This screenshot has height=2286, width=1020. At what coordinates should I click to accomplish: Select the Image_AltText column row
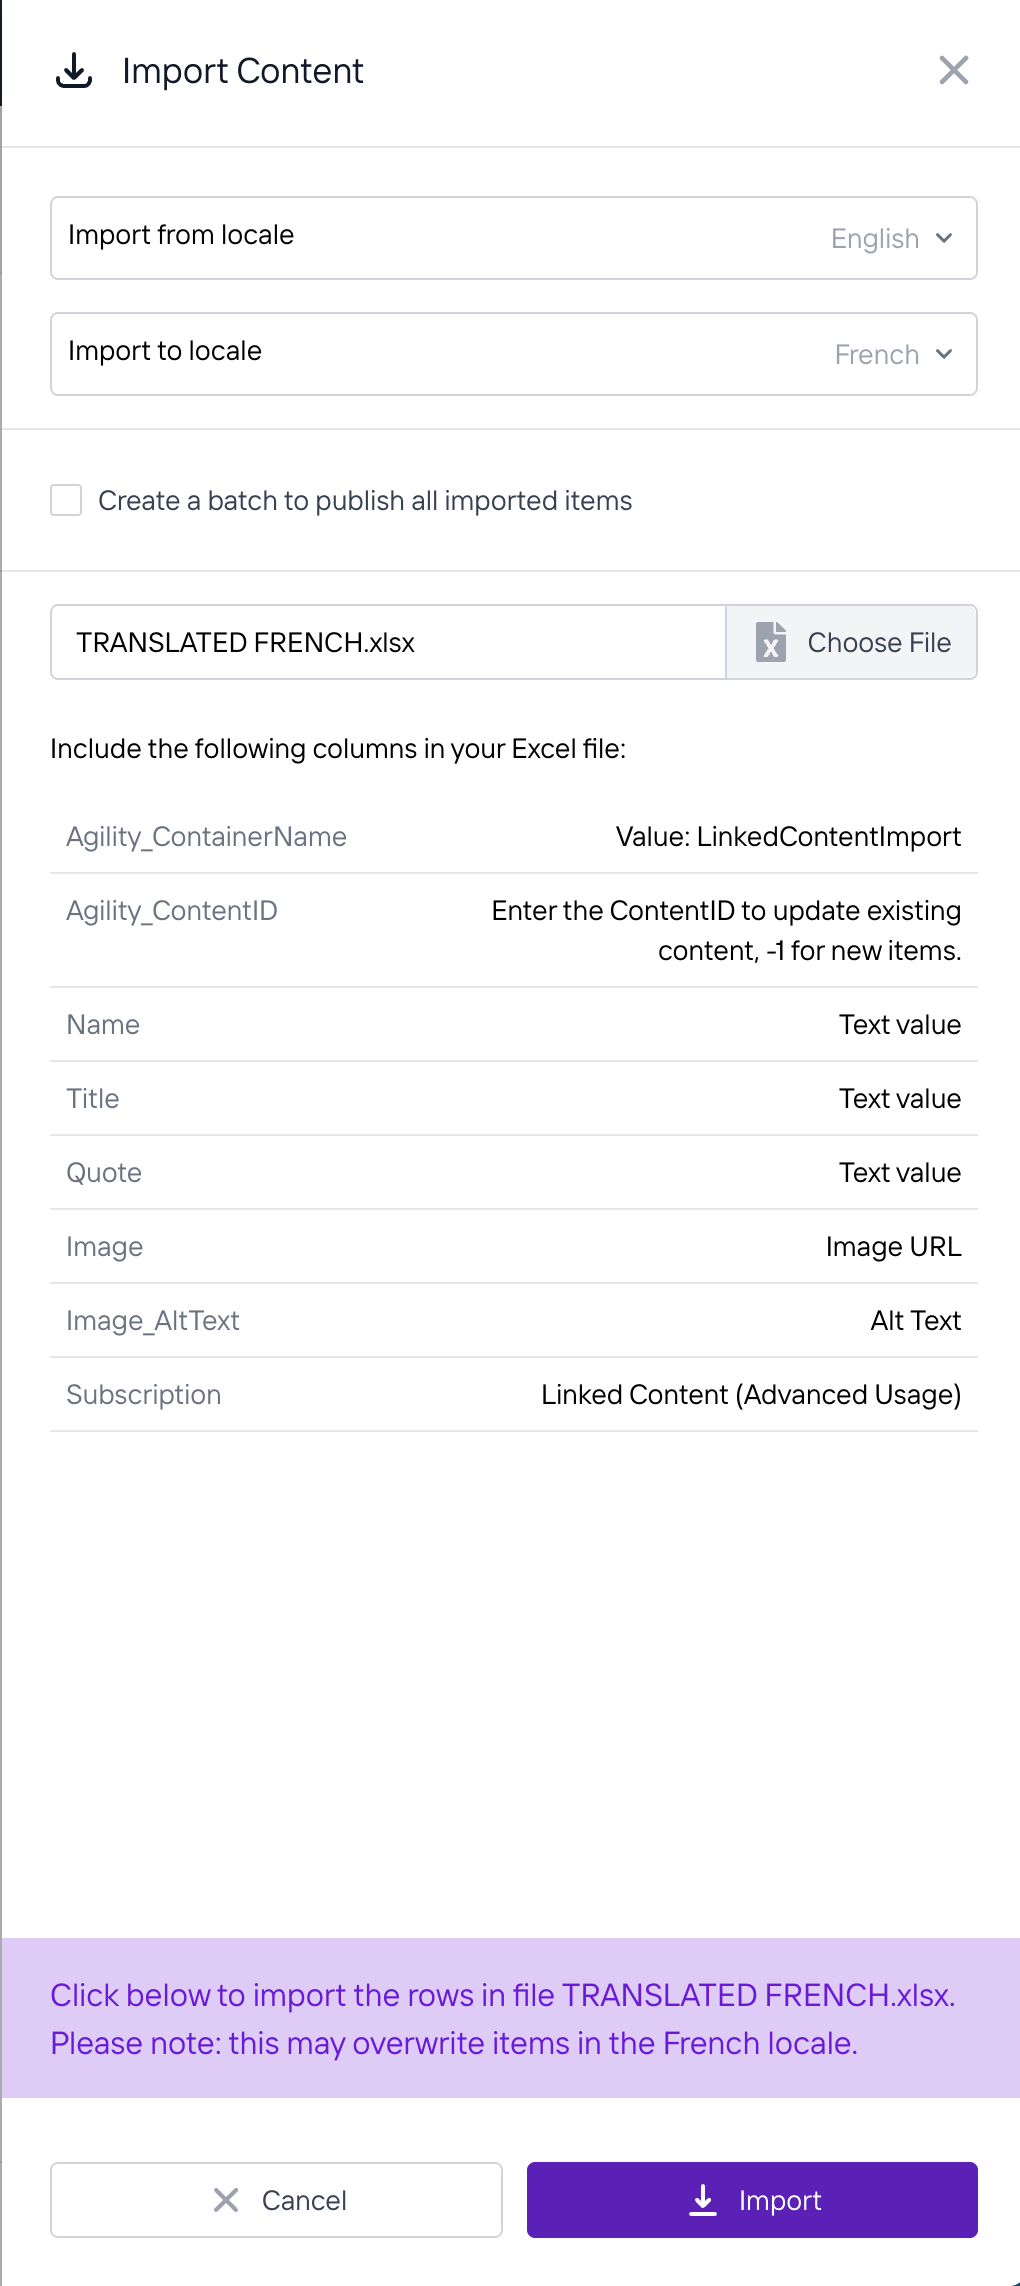514,1321
